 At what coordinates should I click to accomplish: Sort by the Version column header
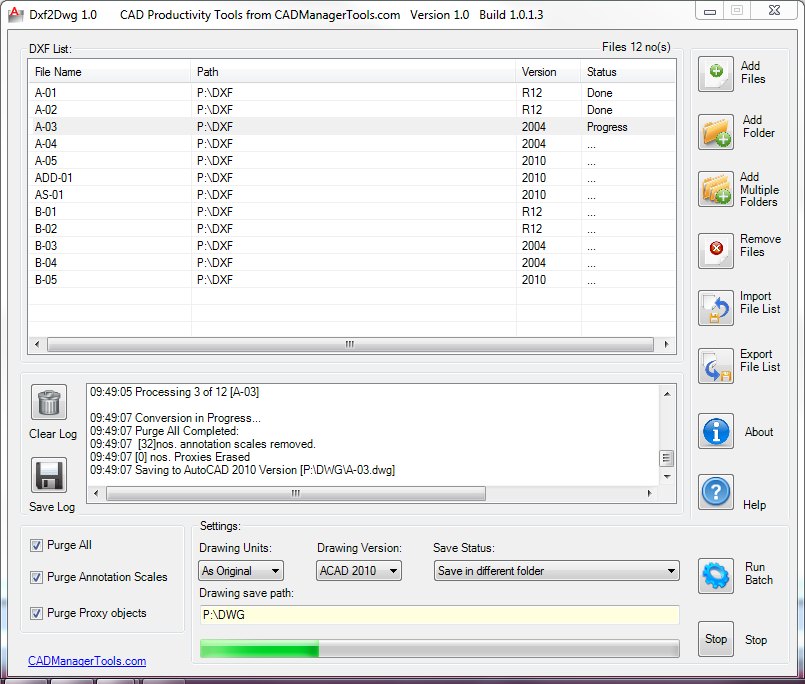coord(548,72)
